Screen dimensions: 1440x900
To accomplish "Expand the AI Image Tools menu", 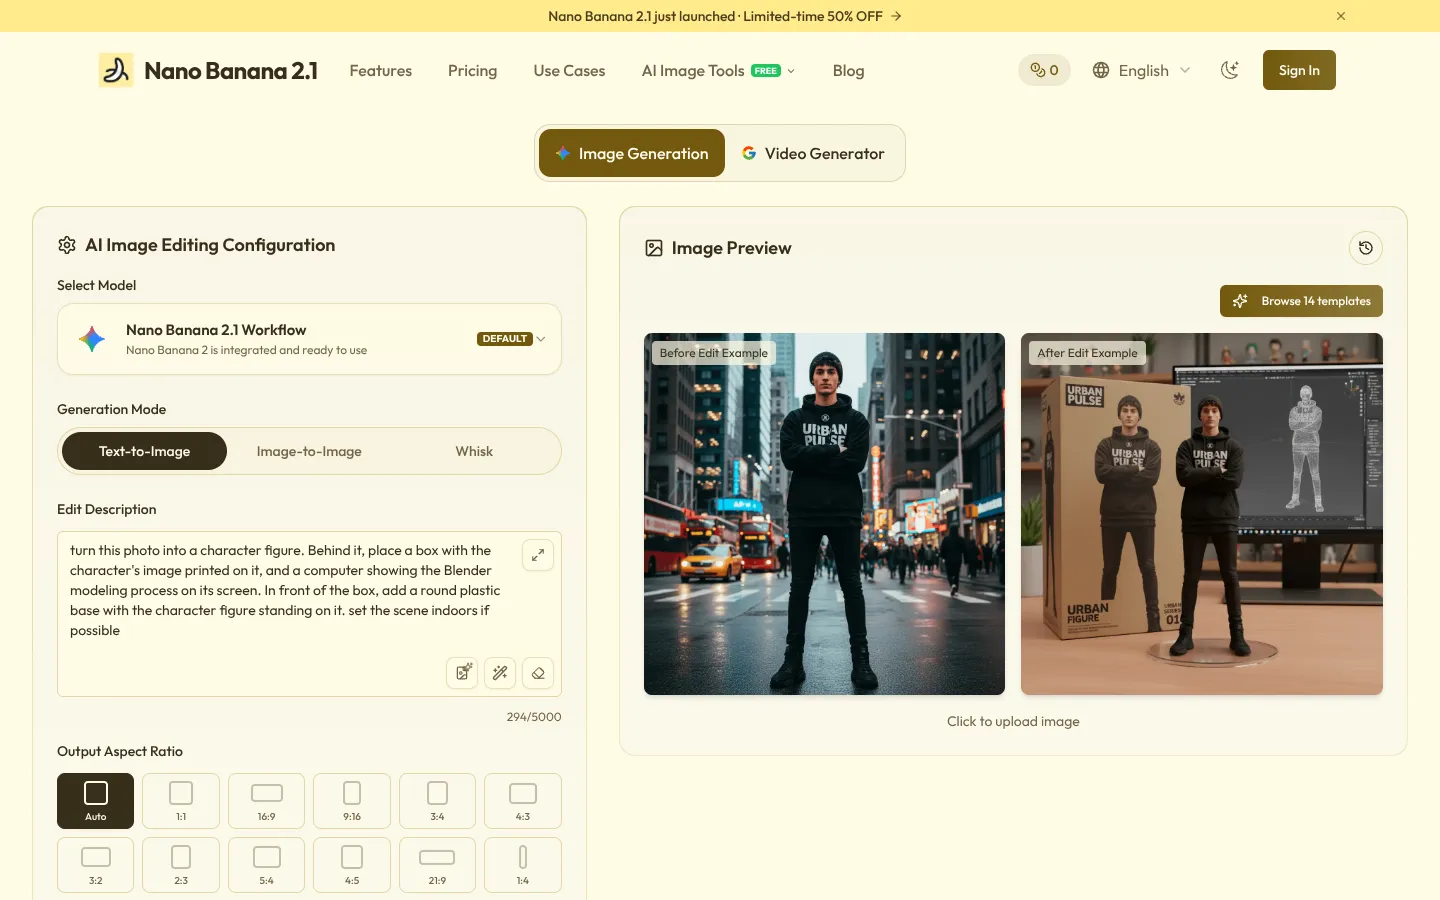I will tap(718, 70).
